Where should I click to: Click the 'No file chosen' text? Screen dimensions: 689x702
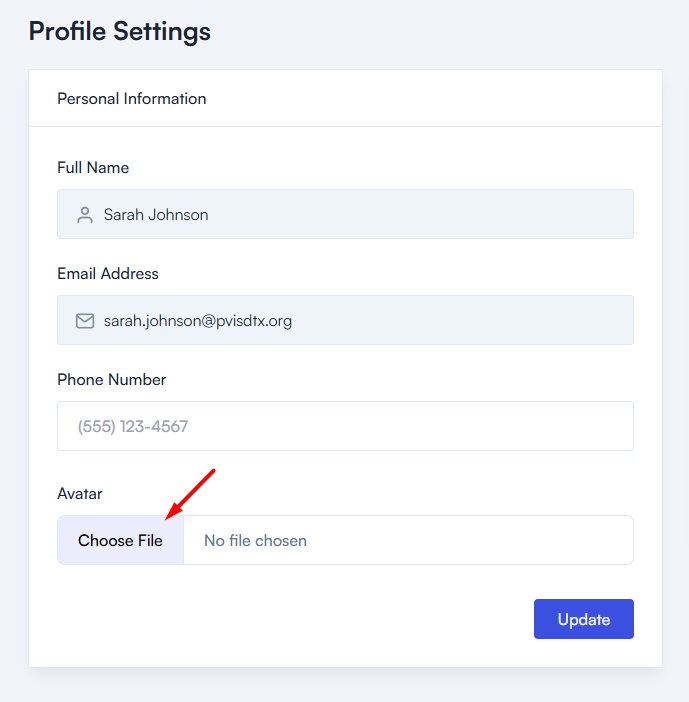pyautogui.click(x=255, y=541)
